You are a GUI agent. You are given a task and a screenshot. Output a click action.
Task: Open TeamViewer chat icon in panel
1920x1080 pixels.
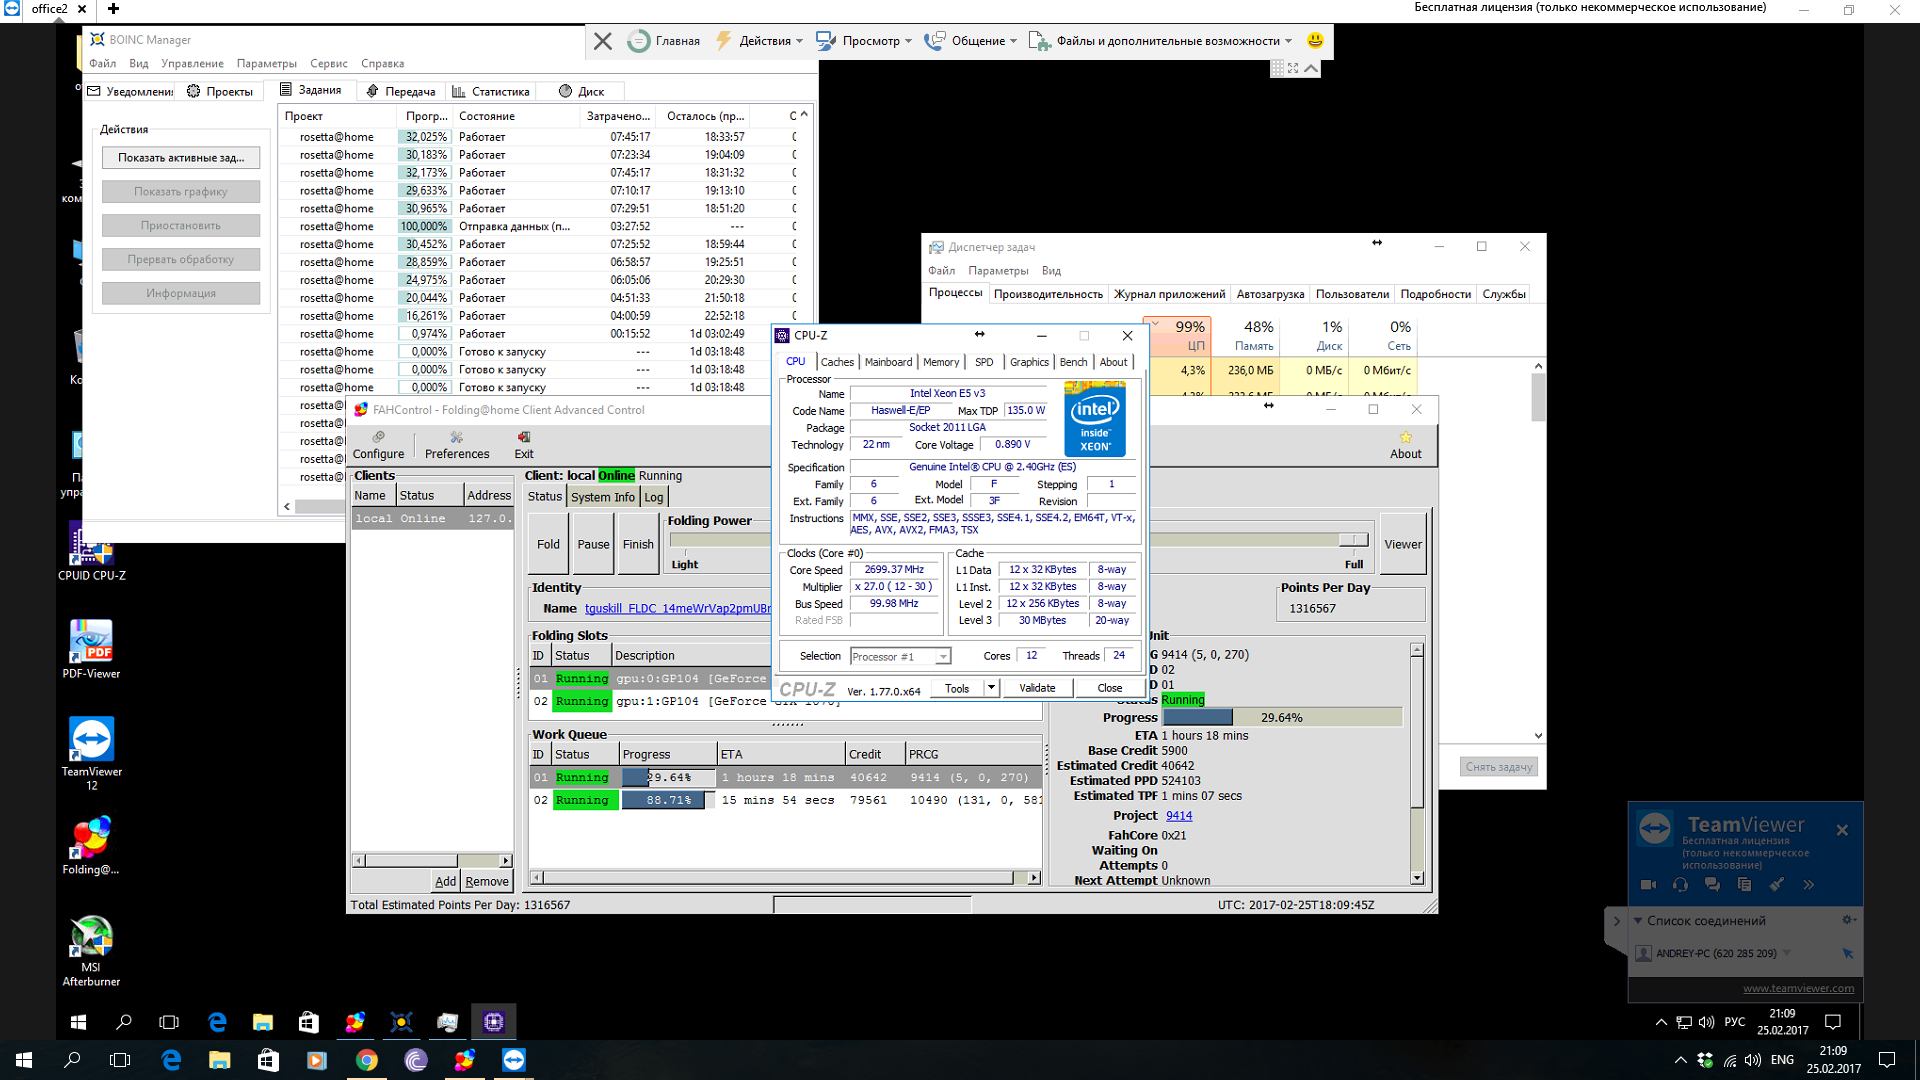point(1712,885)
